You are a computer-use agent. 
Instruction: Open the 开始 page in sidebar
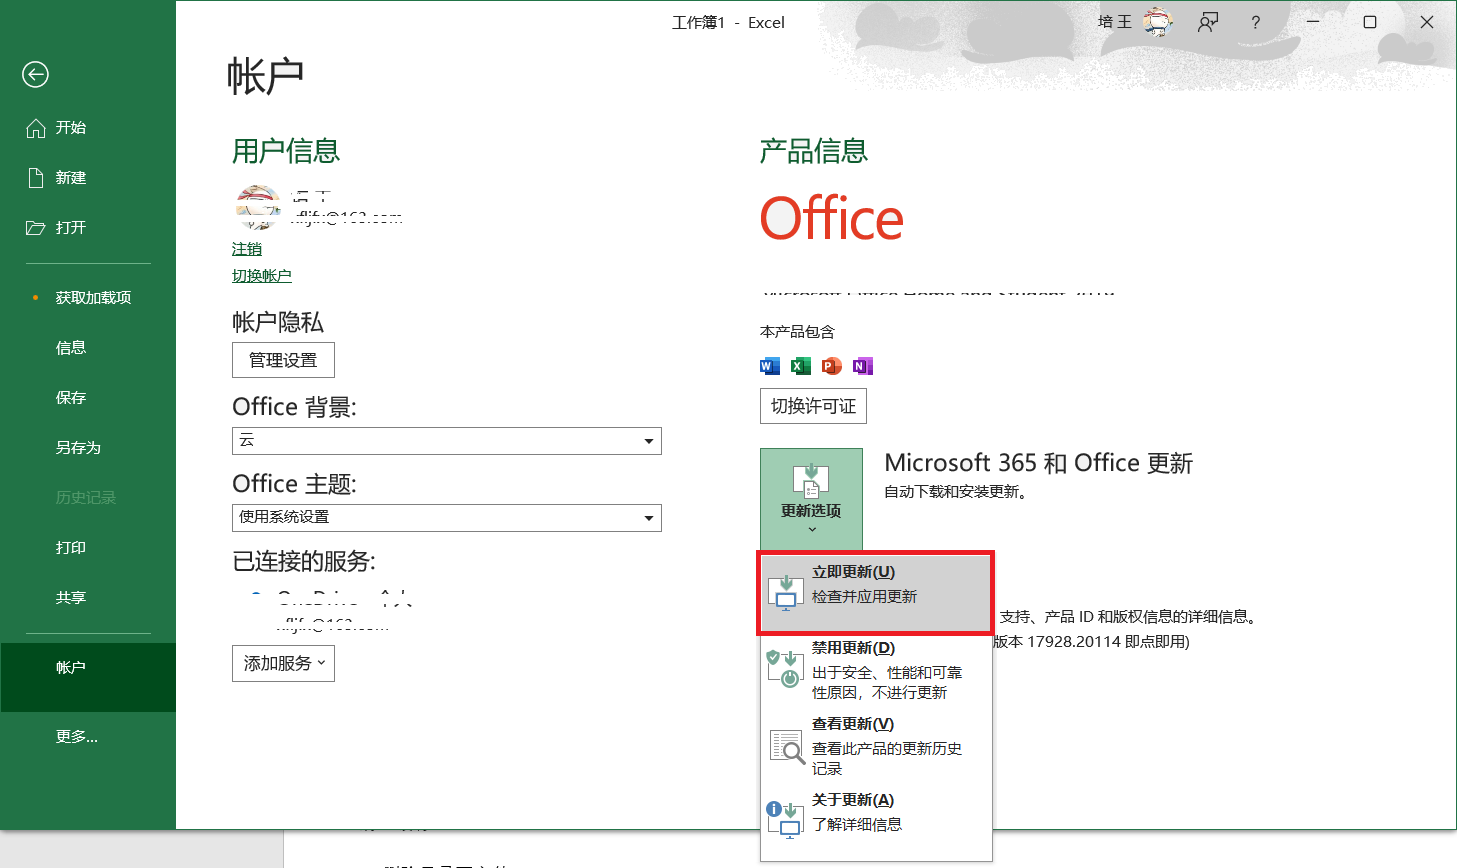[x=88, y=128]
